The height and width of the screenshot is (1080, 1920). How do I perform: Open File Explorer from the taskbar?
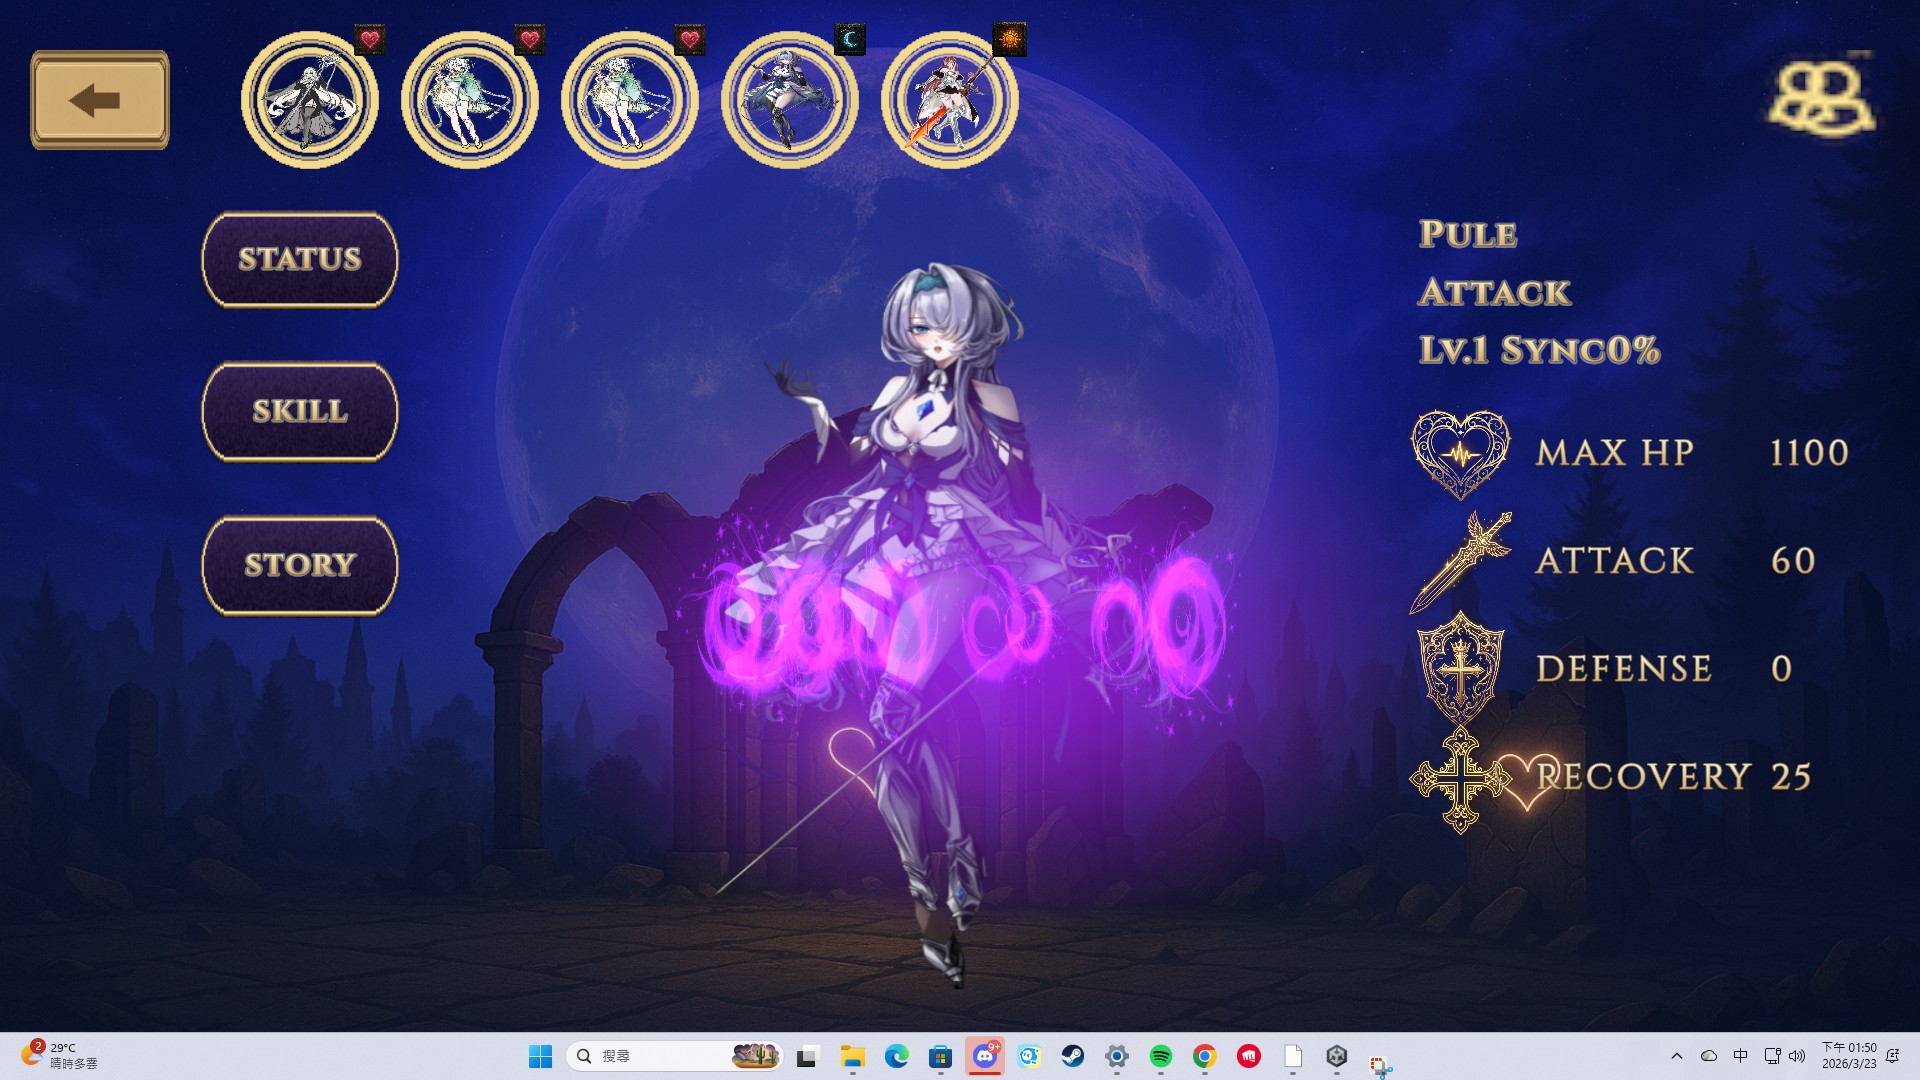[852, 1056]
